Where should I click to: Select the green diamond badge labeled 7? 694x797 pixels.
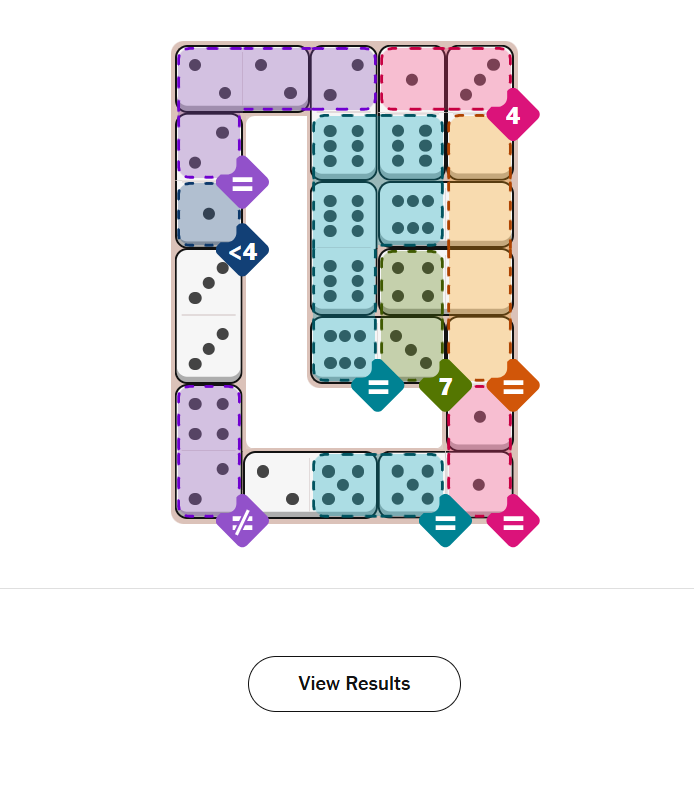pos(445,386)
